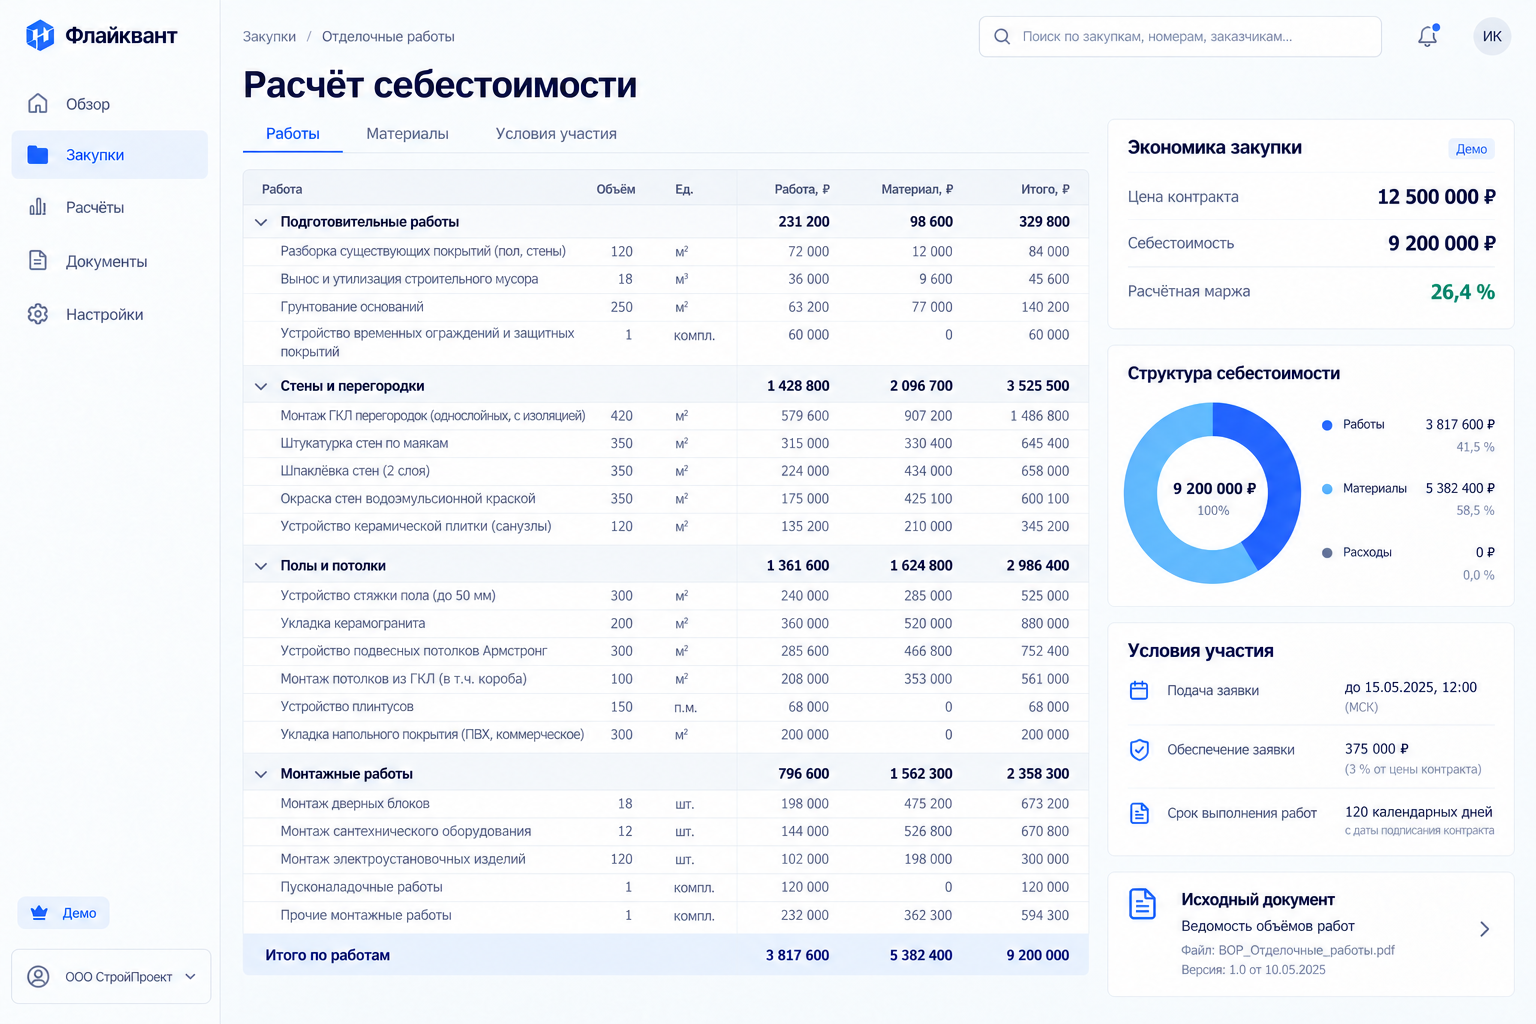Click the Монтаж дверных блоков row name
The height and width of the screenshot is (1024, 1536).
pos(355,803)
